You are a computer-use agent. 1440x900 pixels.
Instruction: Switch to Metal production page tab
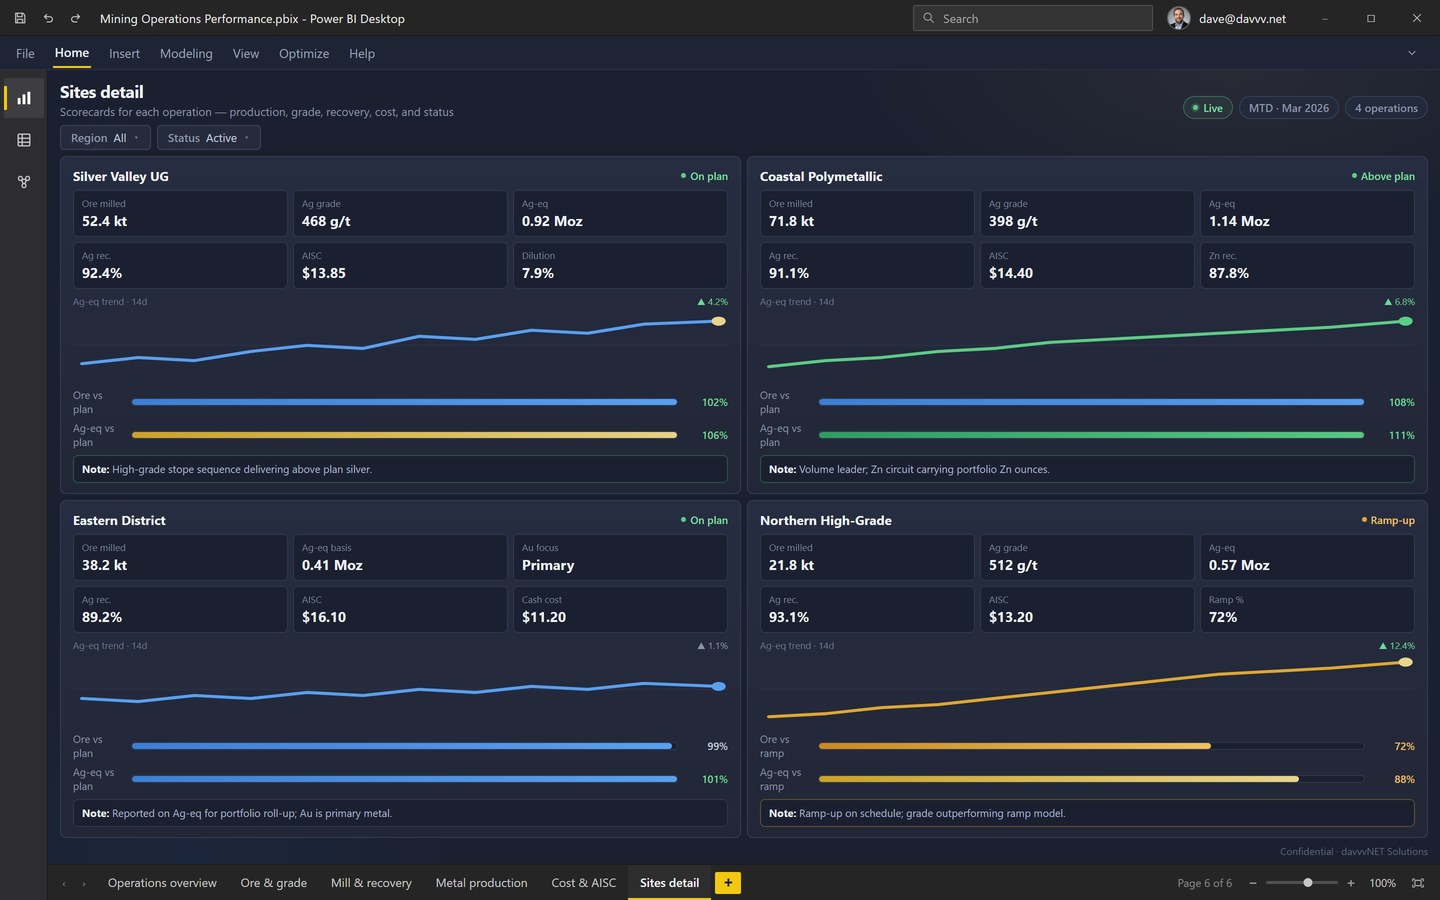[x=481, y=883]
